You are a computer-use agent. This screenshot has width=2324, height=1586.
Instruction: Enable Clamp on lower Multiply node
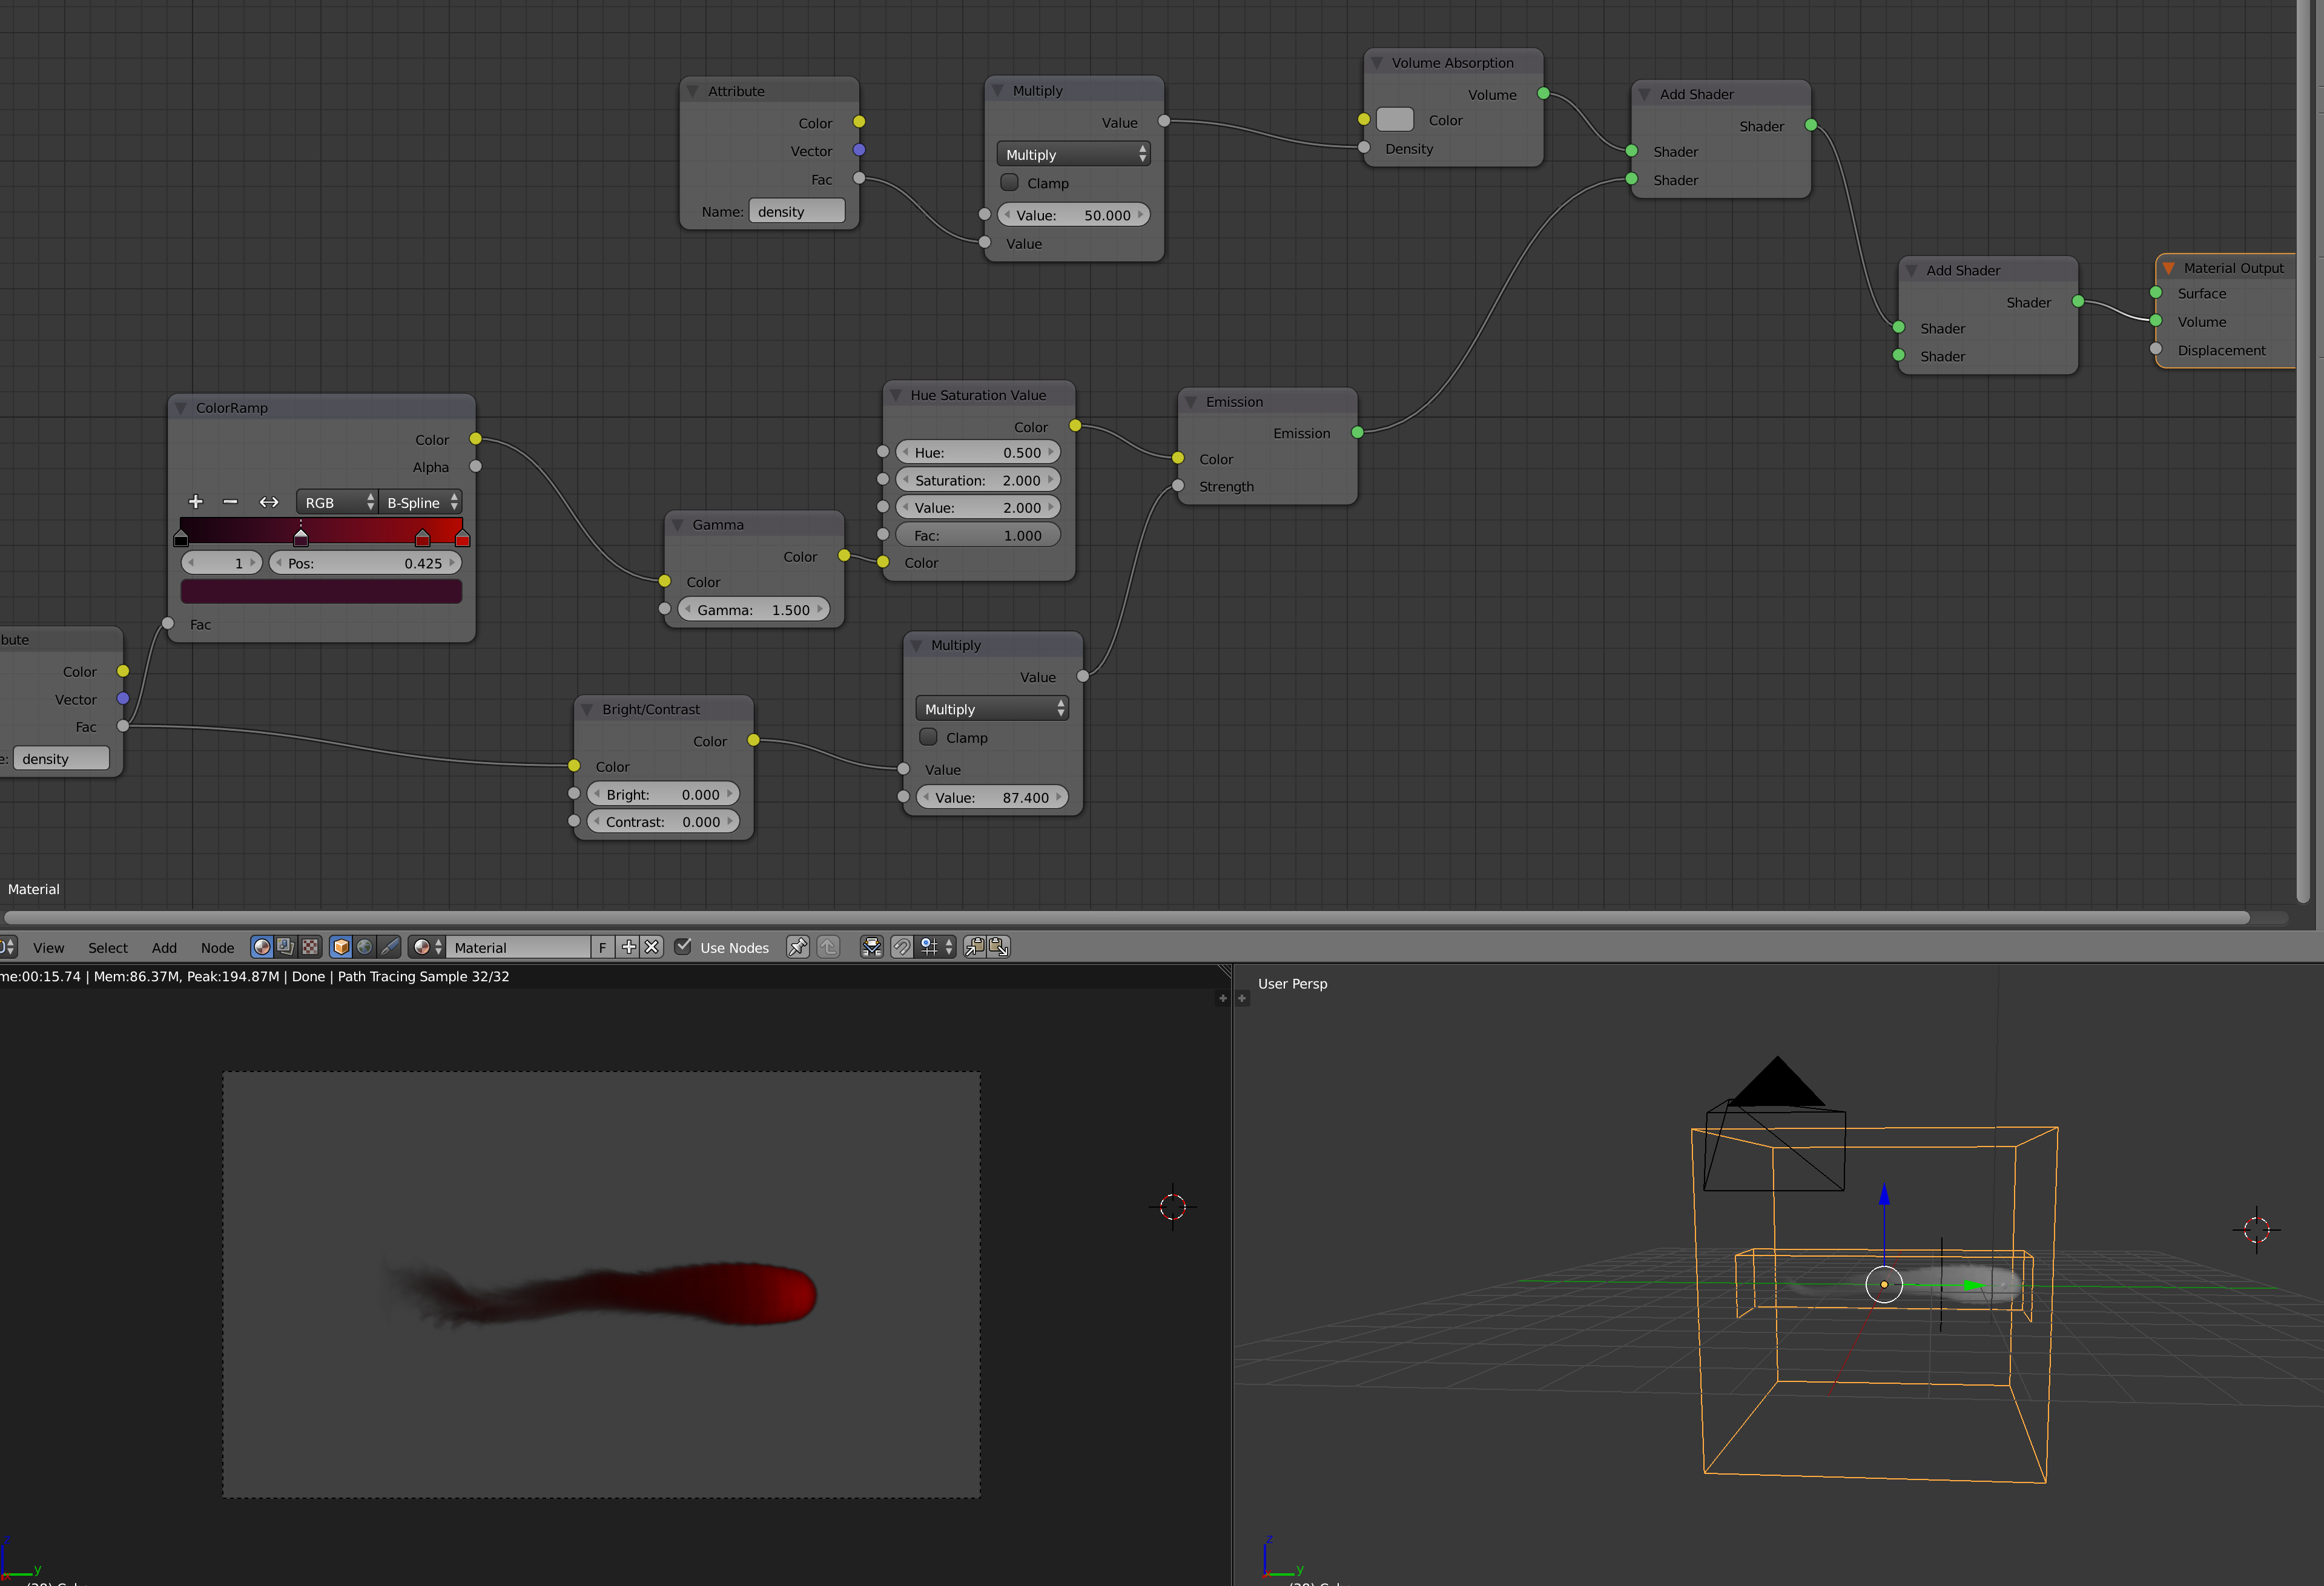click(x=928, y=737)
